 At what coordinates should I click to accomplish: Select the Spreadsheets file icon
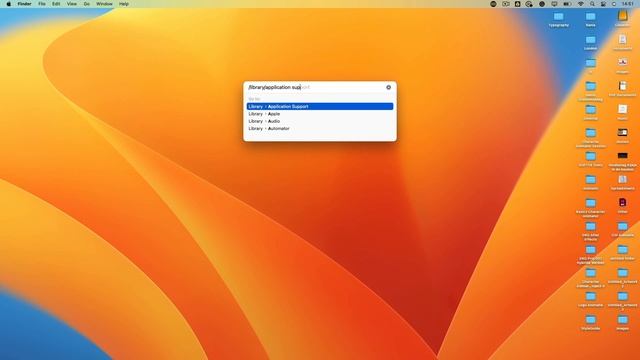622,180
